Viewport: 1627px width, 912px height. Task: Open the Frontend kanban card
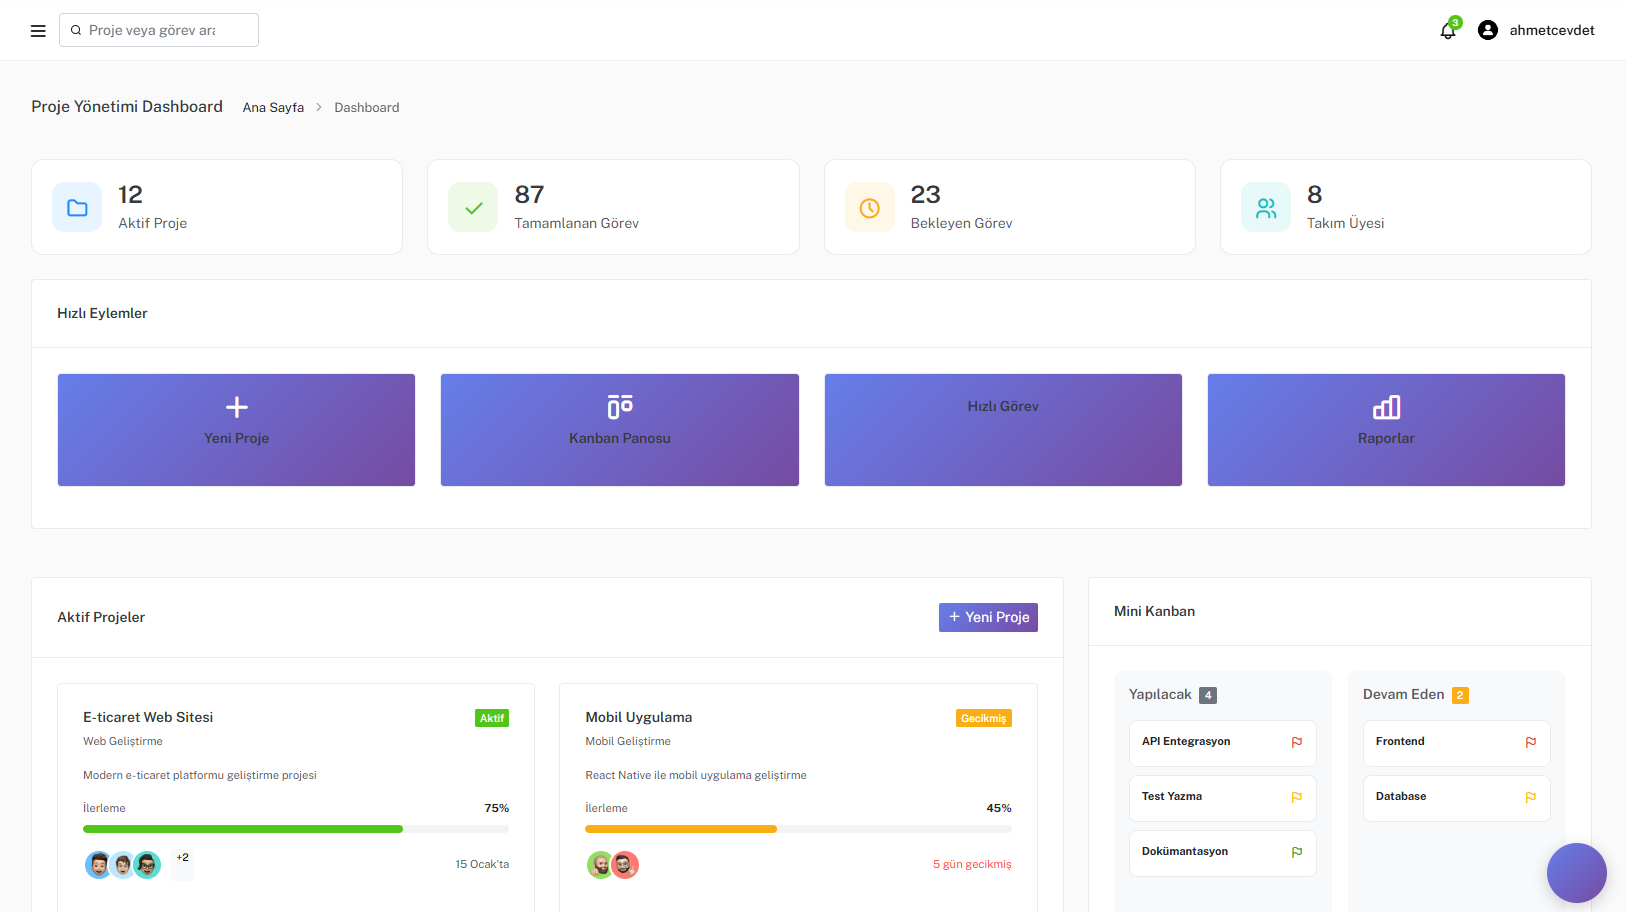1440,742
